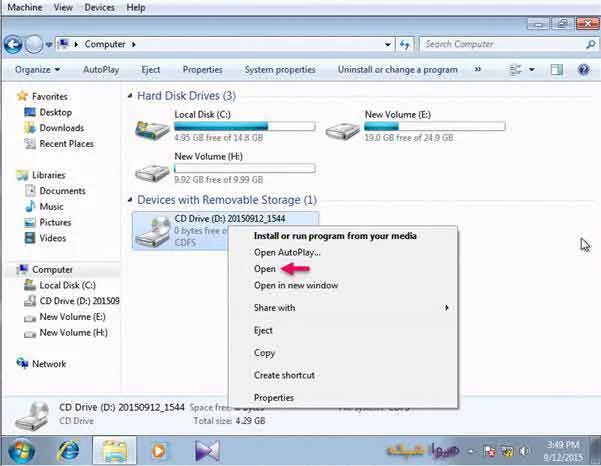Select Computer in the navigation pane
This screenshot has width=601, height=466.
52,270
